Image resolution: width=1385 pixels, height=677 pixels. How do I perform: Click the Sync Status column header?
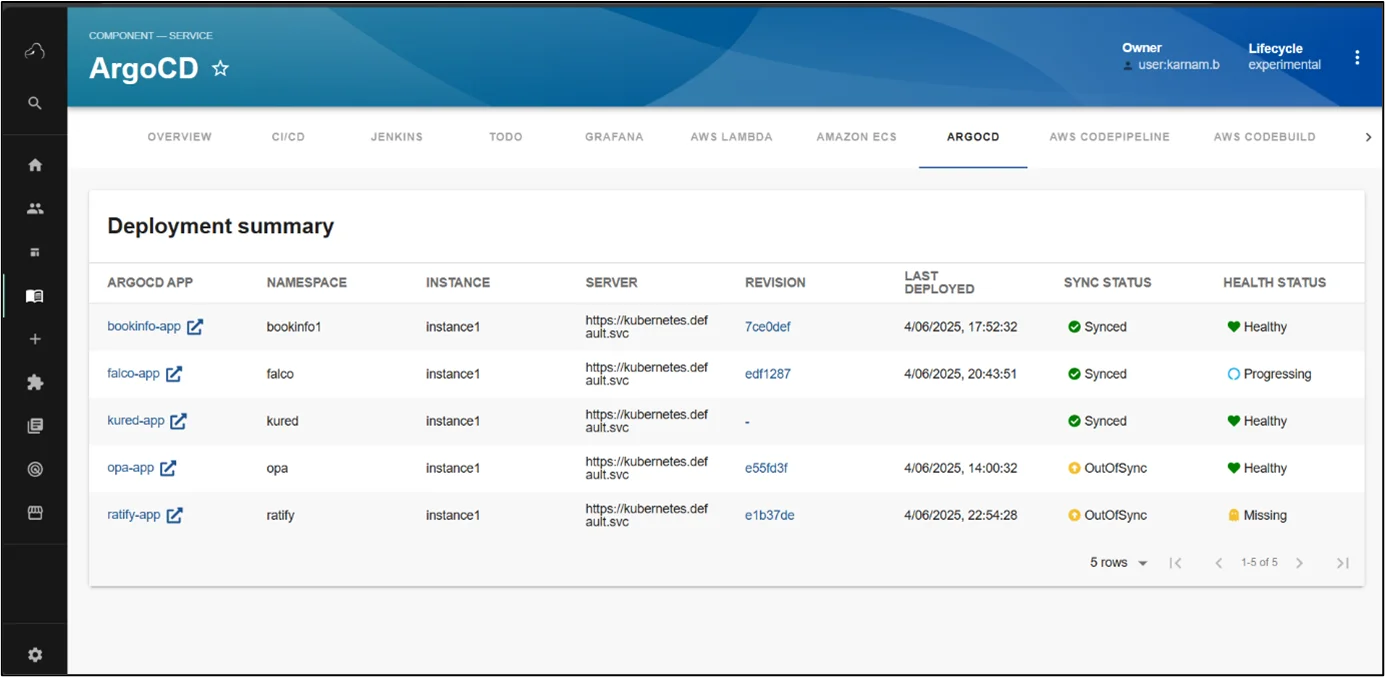1107,283
